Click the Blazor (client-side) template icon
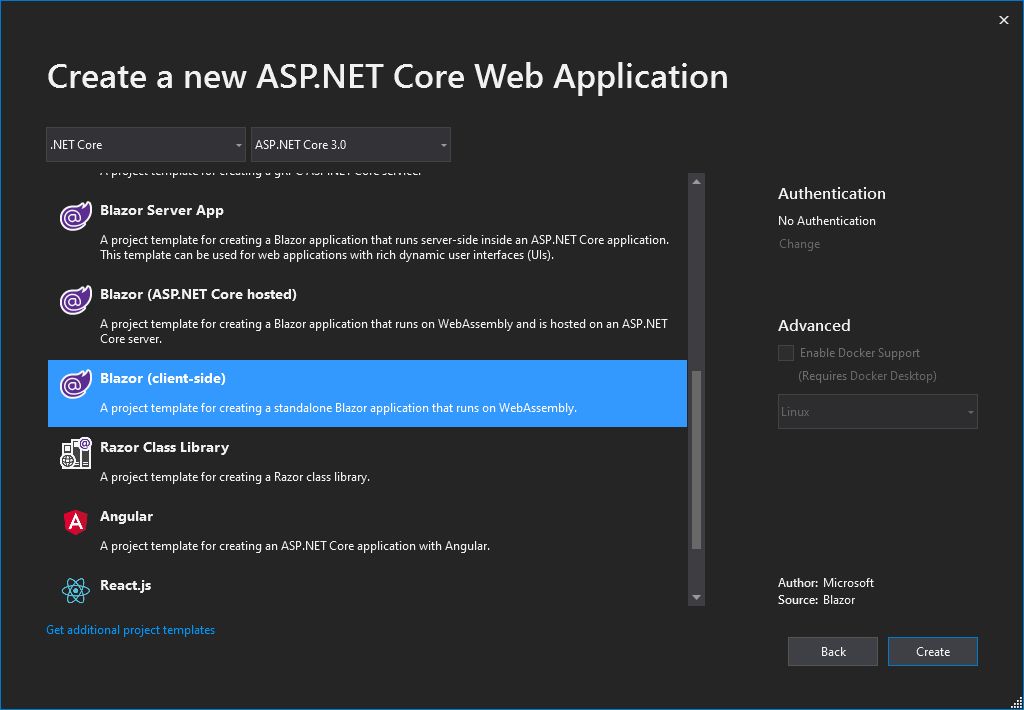 76,384
